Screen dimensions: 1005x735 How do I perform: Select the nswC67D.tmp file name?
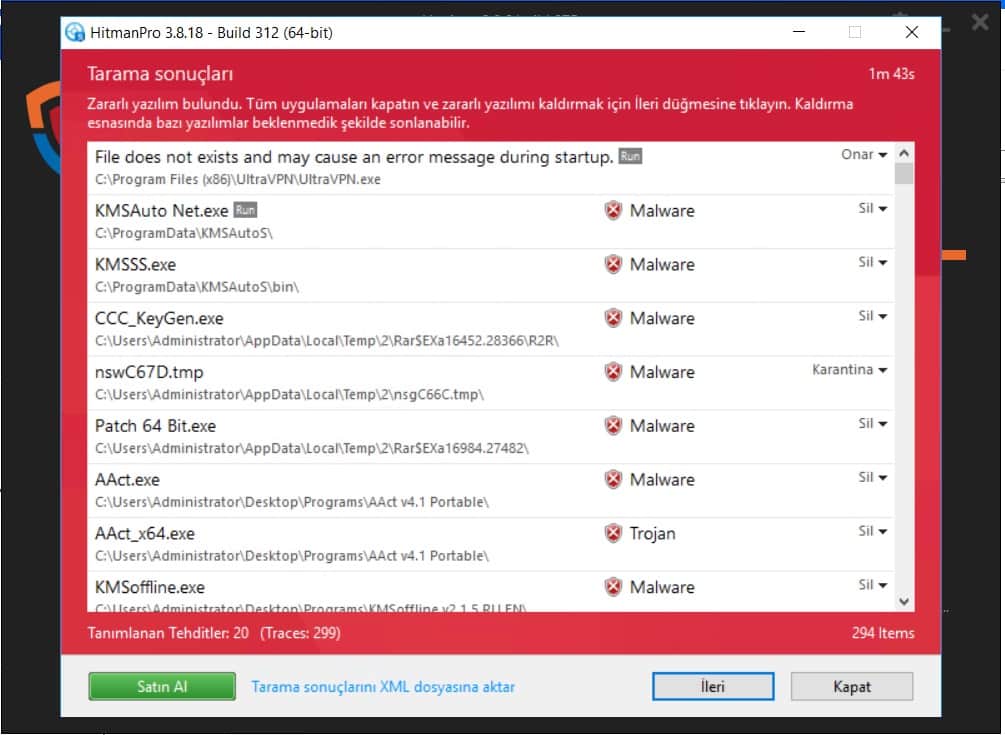tap(149, 372)
